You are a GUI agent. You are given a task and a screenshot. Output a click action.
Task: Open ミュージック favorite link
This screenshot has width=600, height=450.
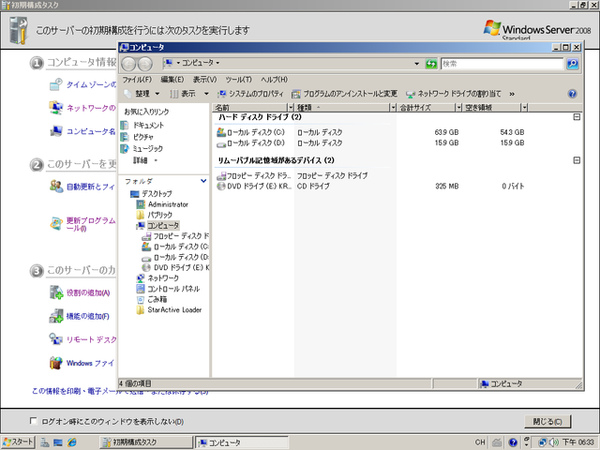(142, 148)
